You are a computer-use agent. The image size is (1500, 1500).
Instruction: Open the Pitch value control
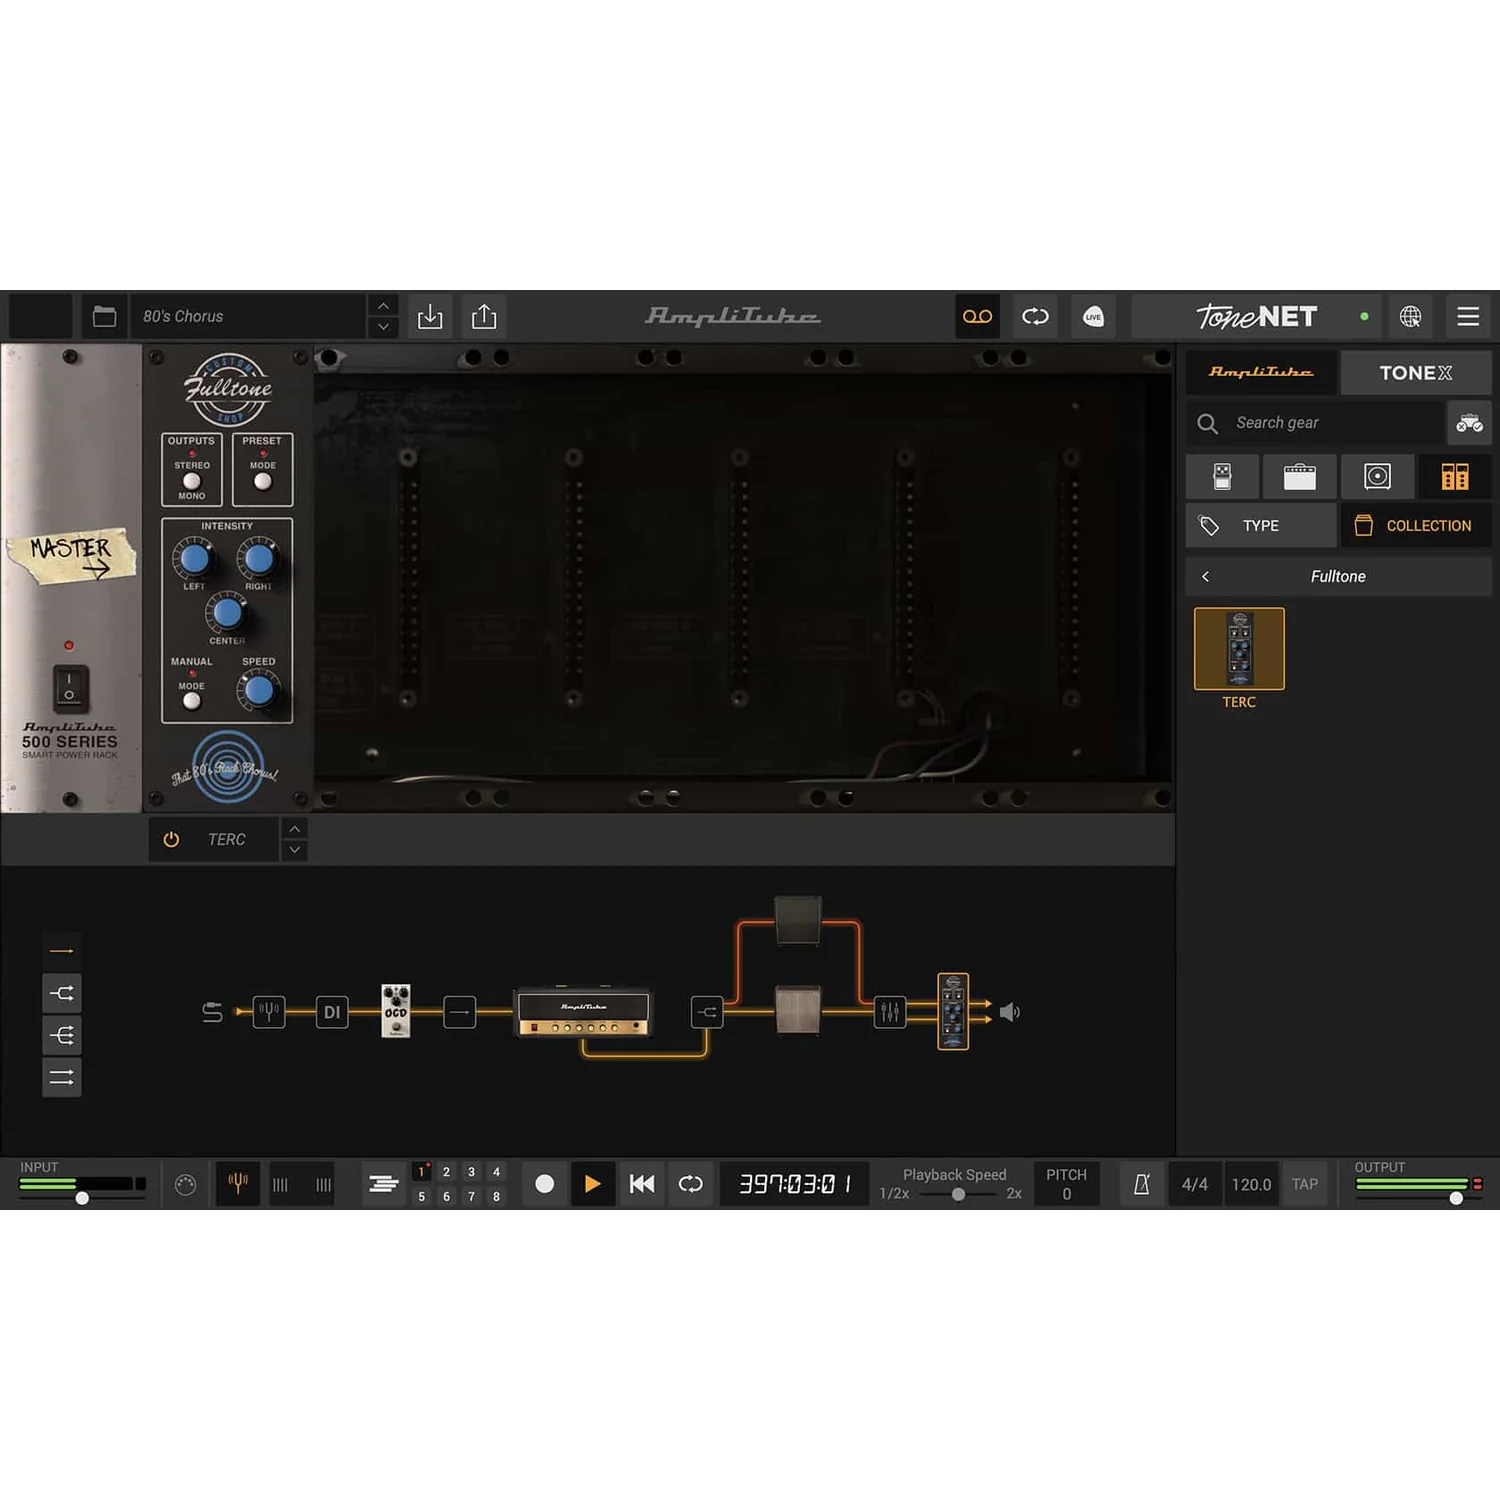click(1066, 1184)
